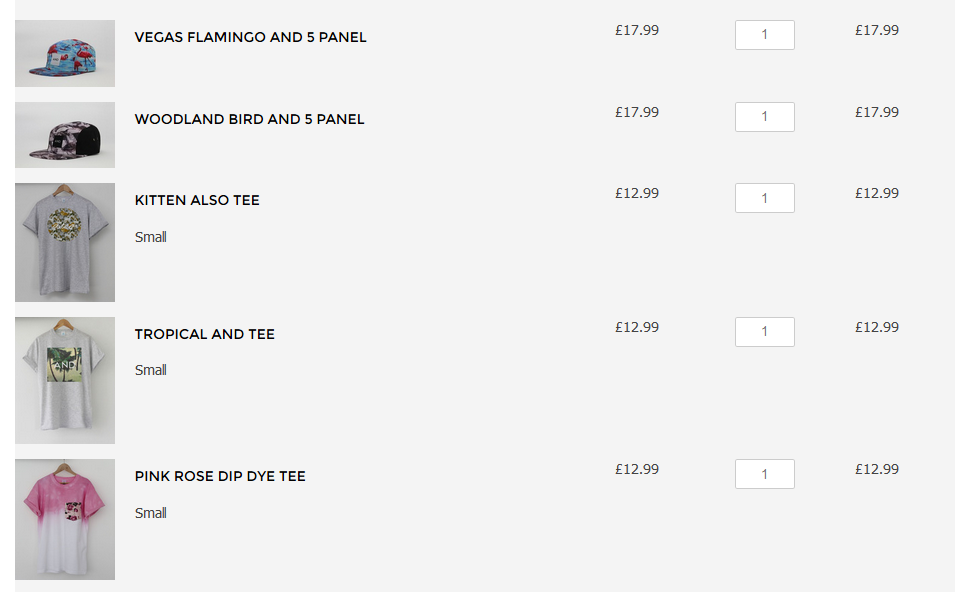Viewport: 956px width, 592px height.
Task: Click unit price left of Vegas Flamingo quantity
Action: 637,30
